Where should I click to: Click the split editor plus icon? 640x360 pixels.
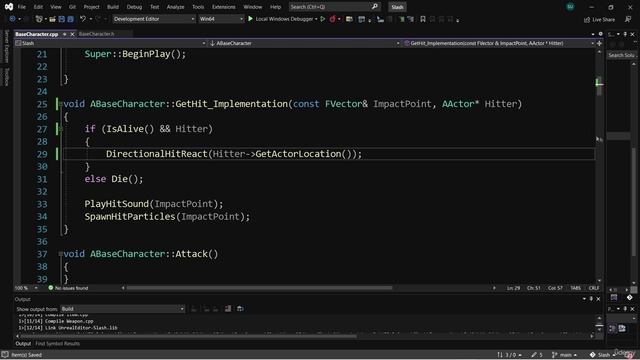tap(599, 43)
